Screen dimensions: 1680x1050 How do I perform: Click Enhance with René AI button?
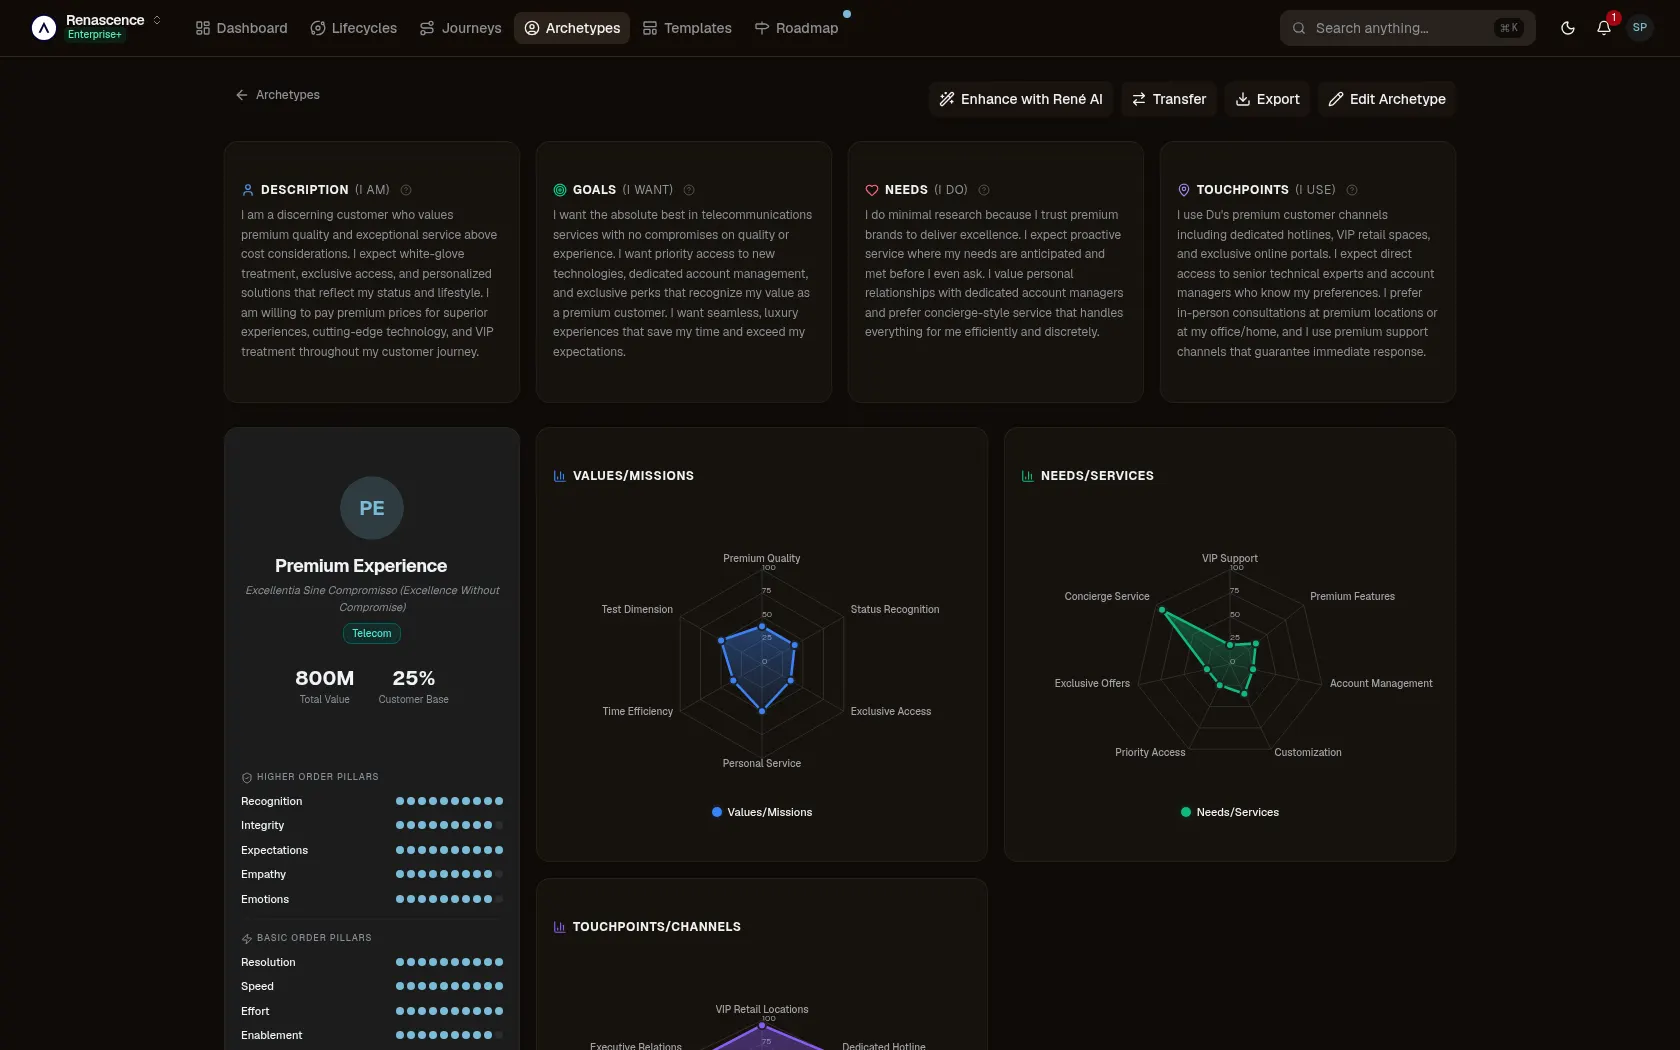click(1021, 99)
